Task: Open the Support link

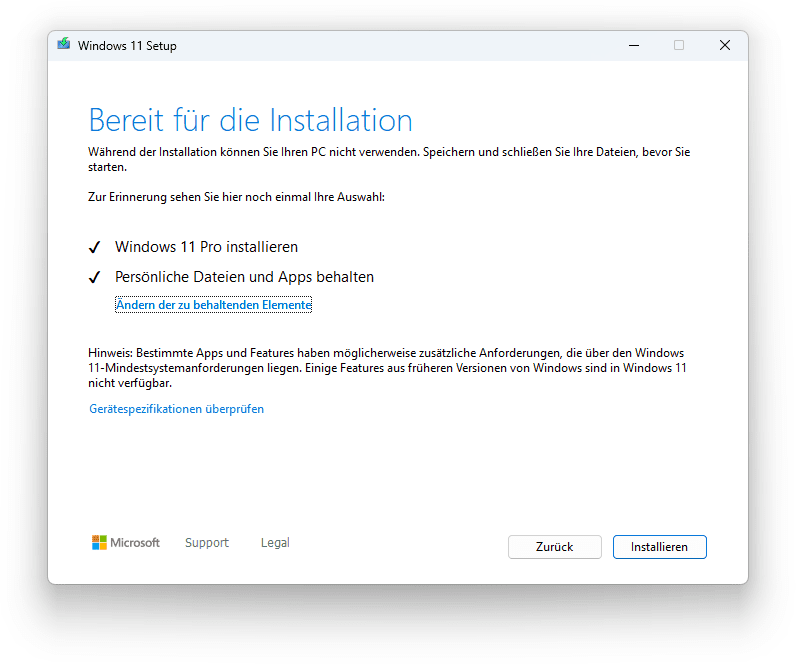Action: point(207,543)
